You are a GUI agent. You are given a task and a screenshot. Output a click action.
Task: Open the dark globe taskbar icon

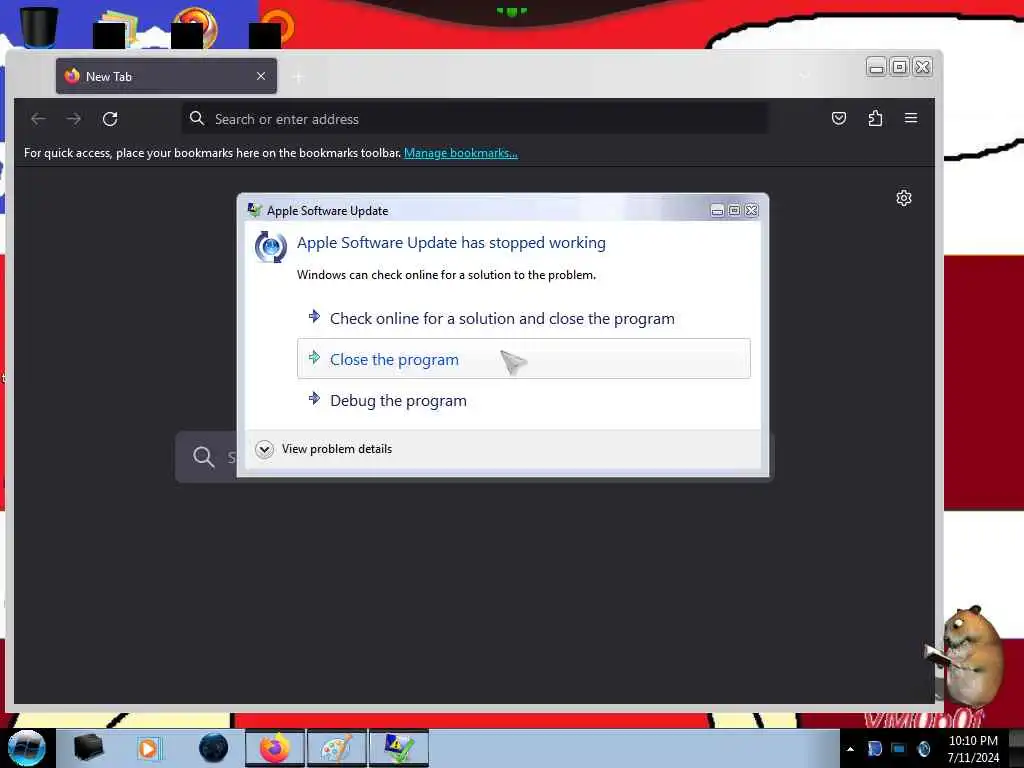[214, 748]
